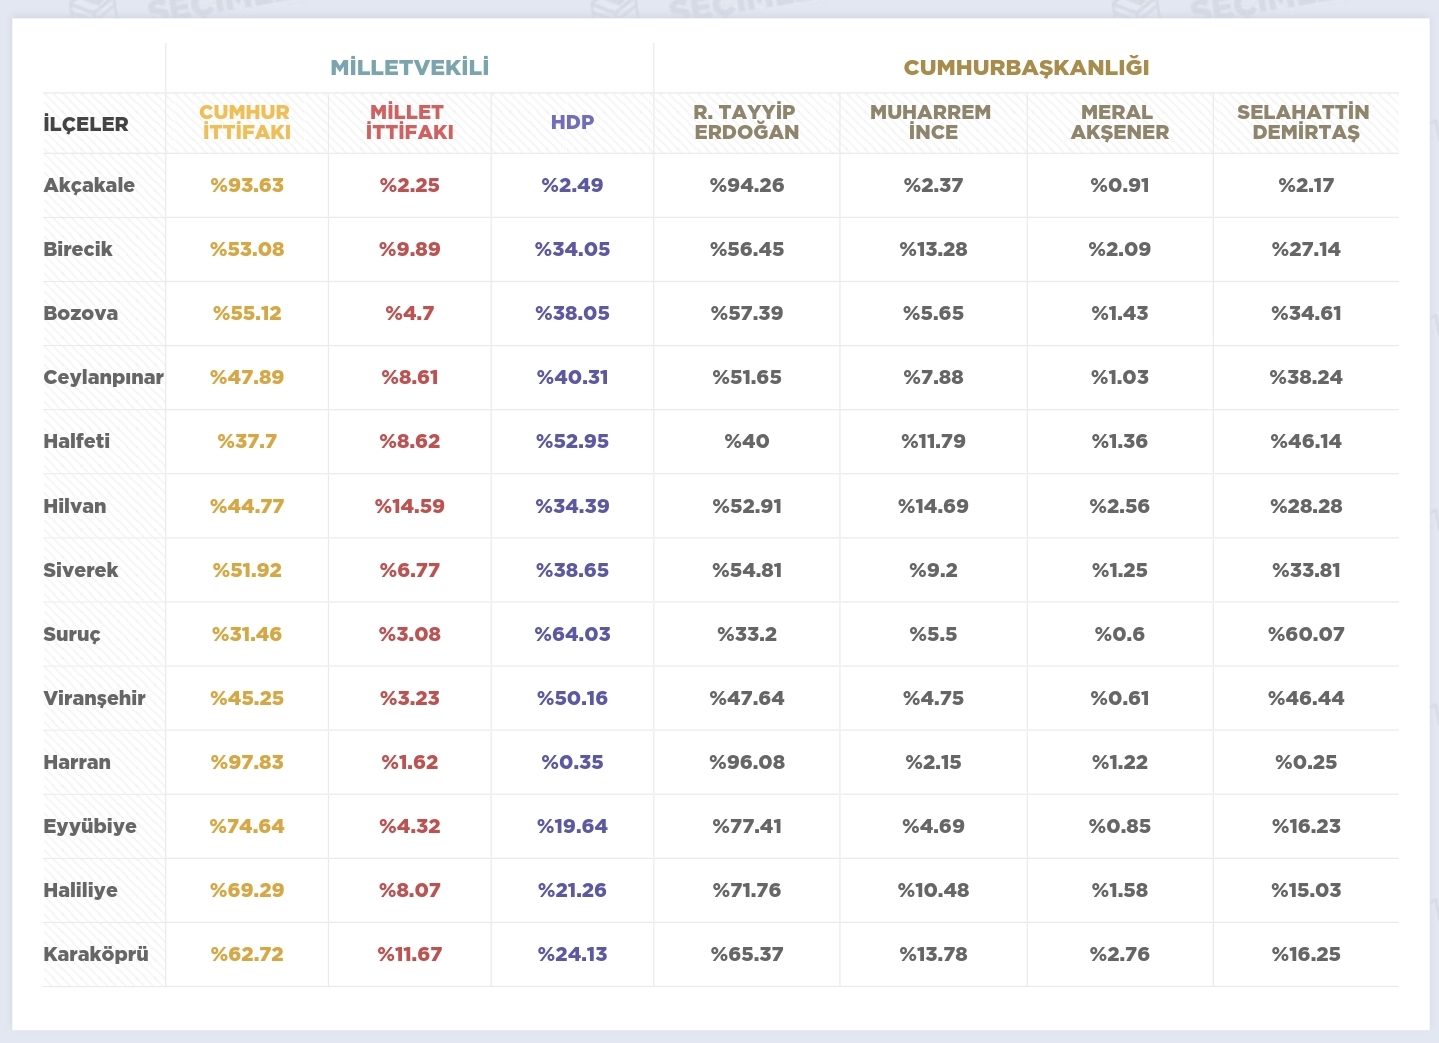Screen dimensions: 1439x1043
Task: Click Viranşehir HDP value %50.16
Action: point(572,698)
